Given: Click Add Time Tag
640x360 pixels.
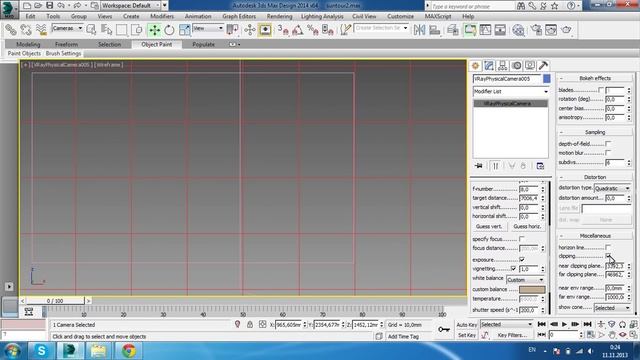Looking at the screenshot, I should (403, 336).
